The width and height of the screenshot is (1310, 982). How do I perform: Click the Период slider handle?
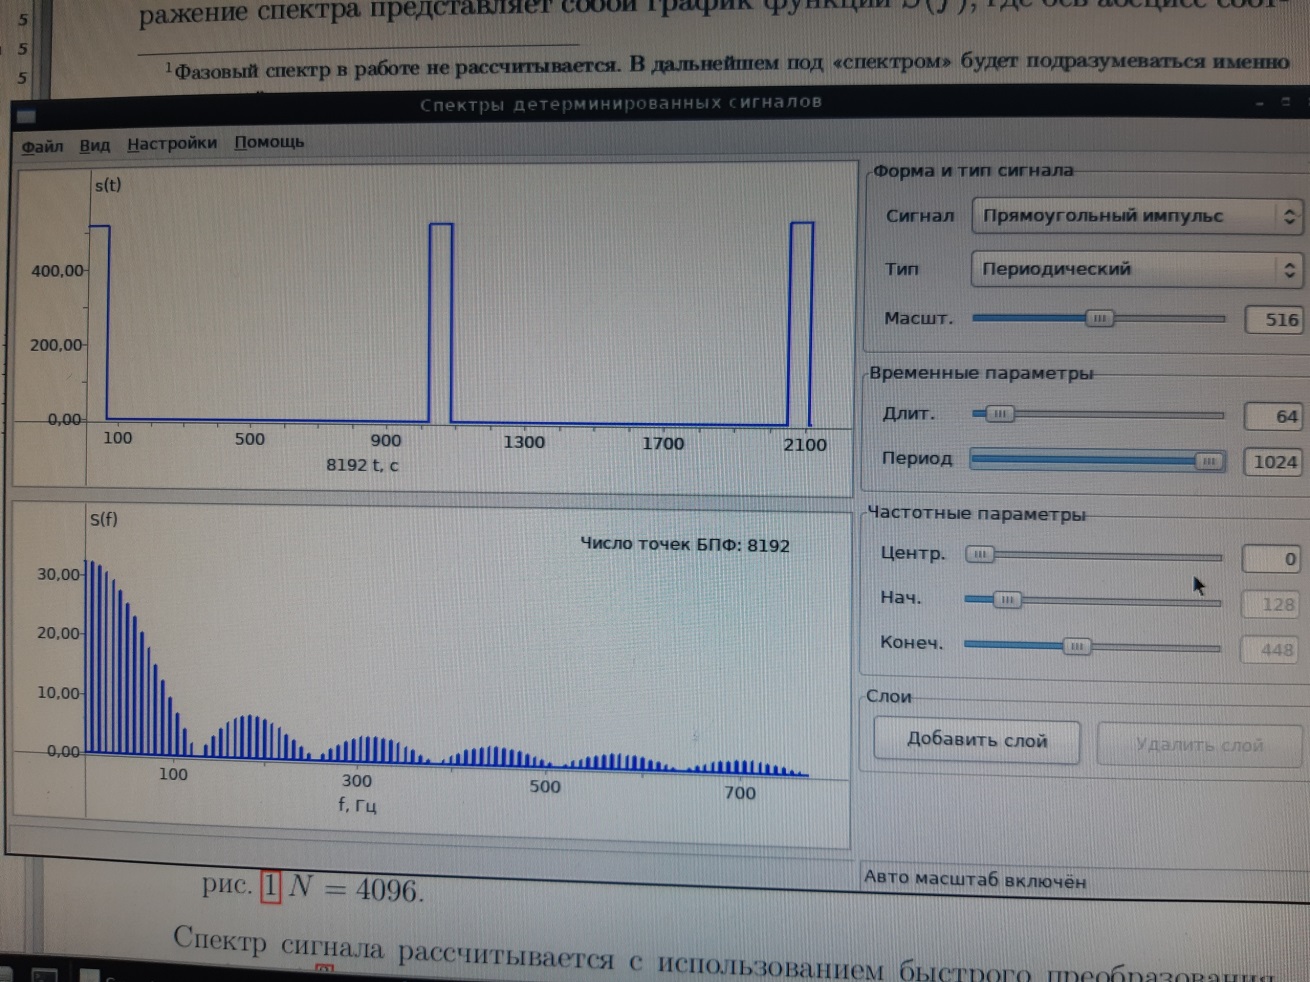(x=1209, y=461)
